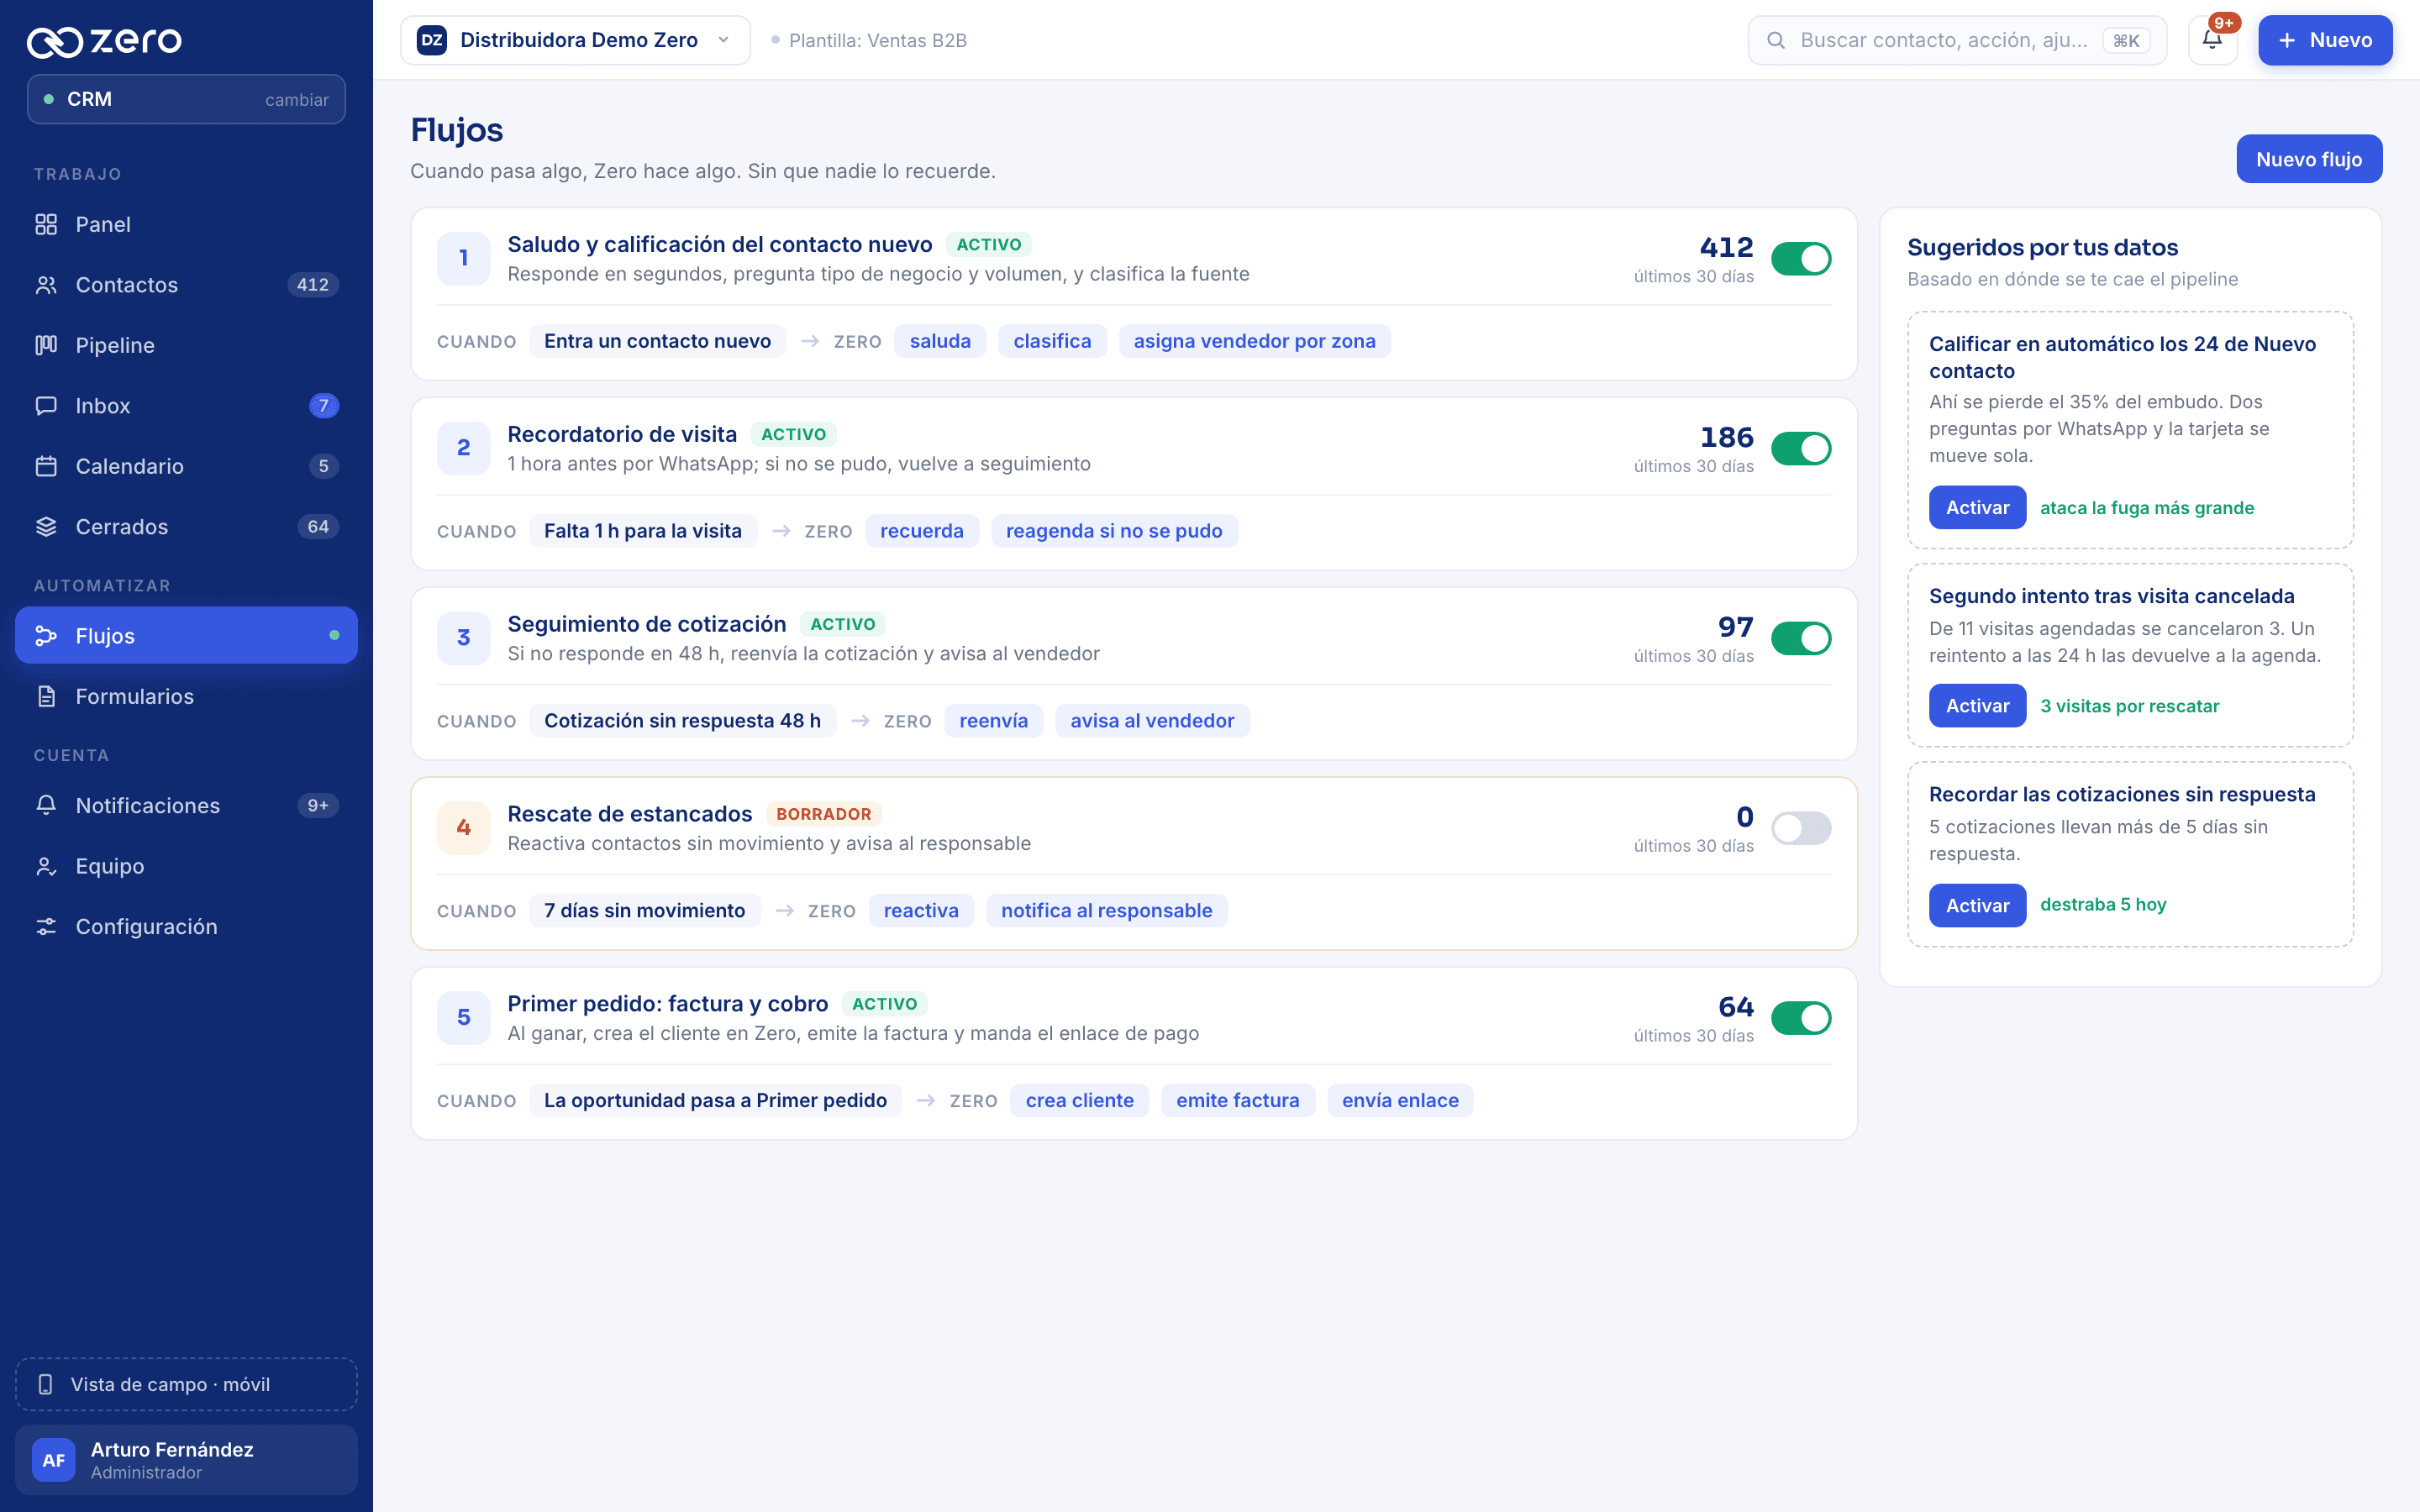Activate Calificar en automático suggestion
Viewport: 2420px width, 1512px height.
pos(1977,507)
